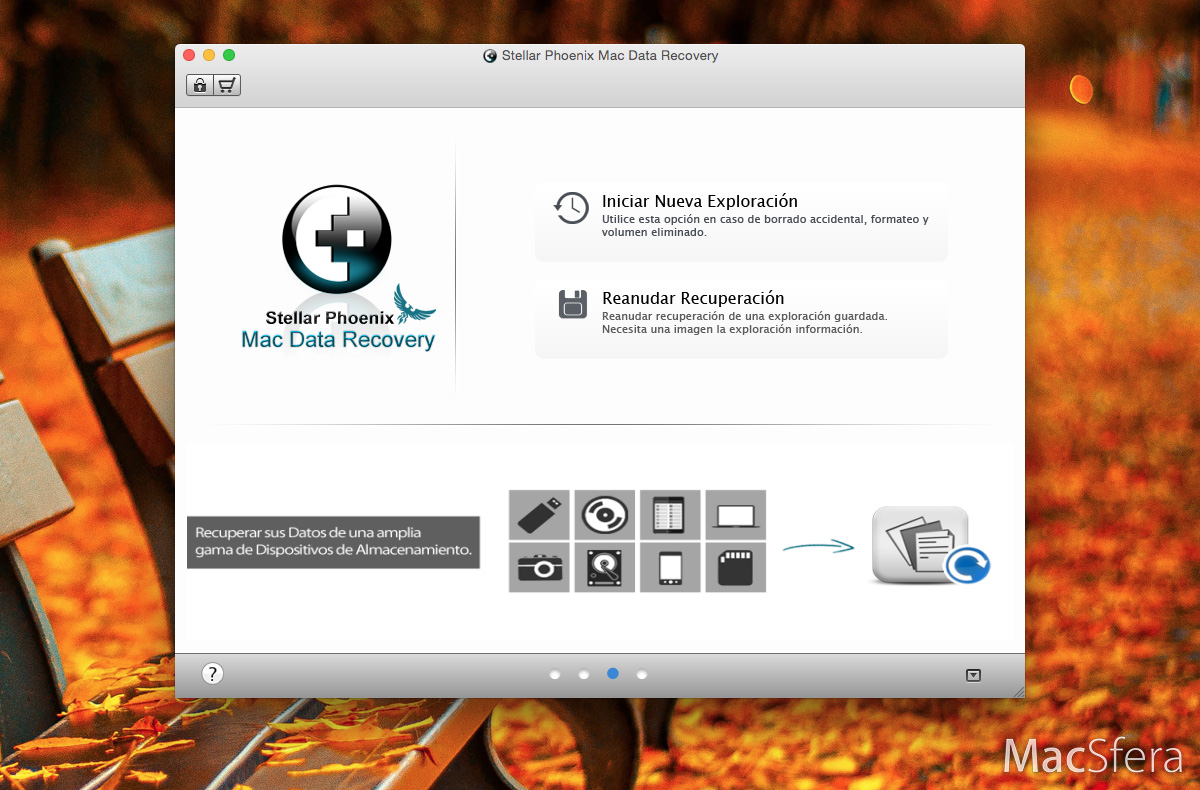The height and width of the screenshot is (790, 1200).
Task: Choose Reanudar Recuperación option
Action: click(x=741, y=318)
